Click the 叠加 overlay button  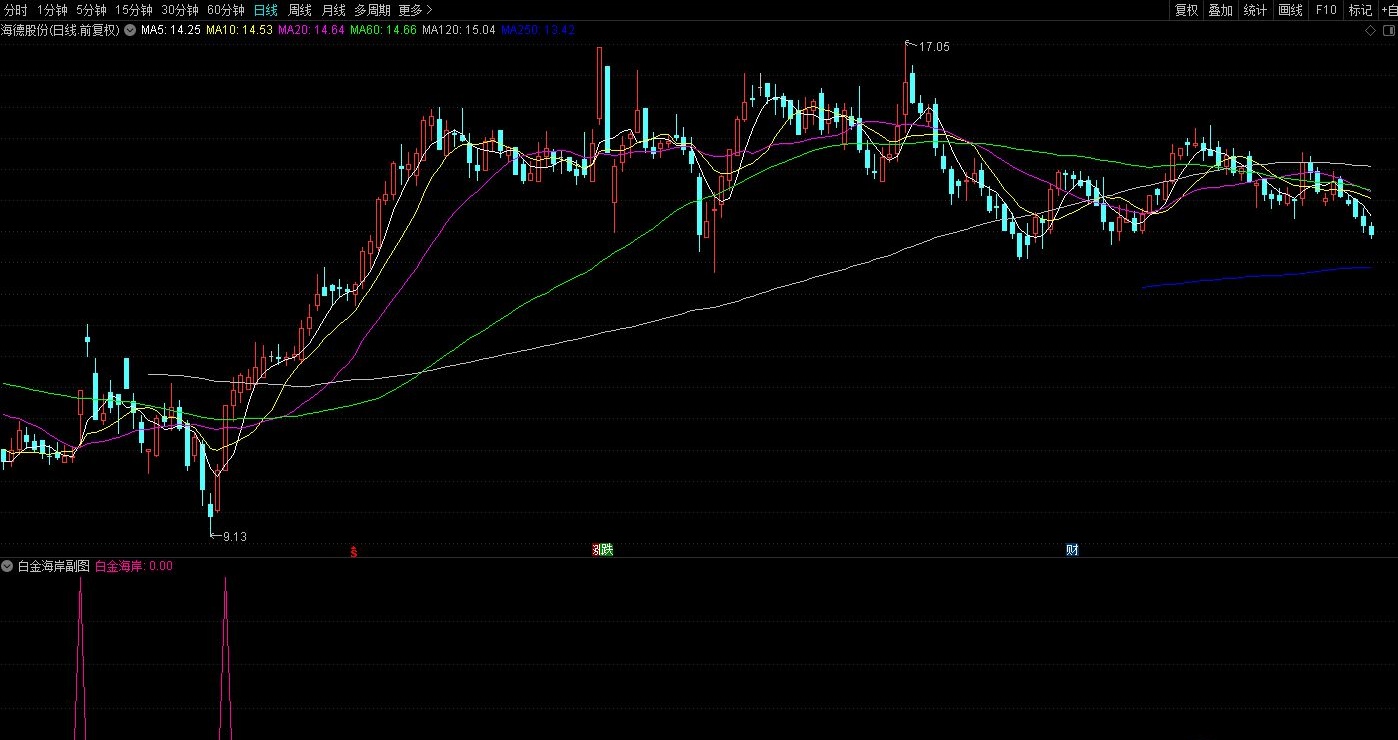1220,10
